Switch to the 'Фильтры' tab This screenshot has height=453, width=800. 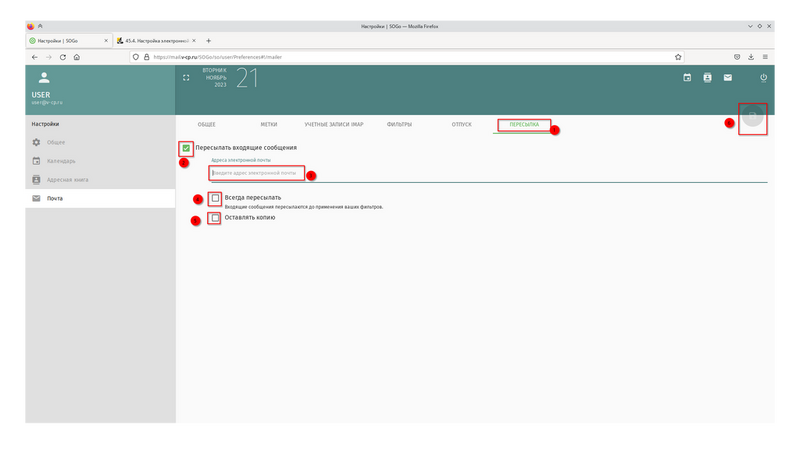(x=400, y=125)
